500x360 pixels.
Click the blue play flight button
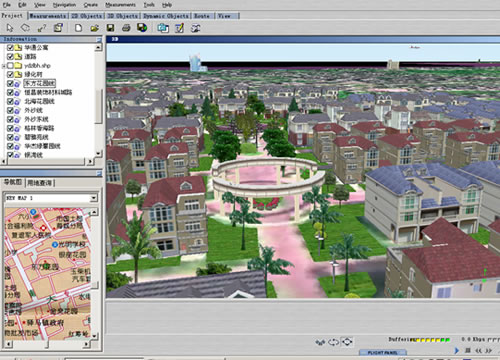click(457, 350)
